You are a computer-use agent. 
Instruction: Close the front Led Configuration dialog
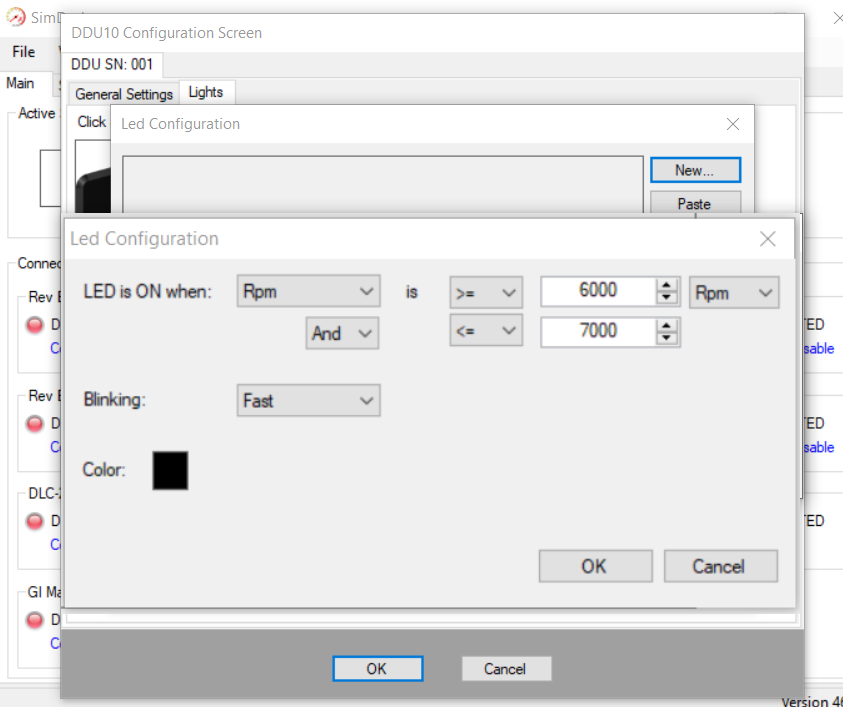tap(767, 239)
